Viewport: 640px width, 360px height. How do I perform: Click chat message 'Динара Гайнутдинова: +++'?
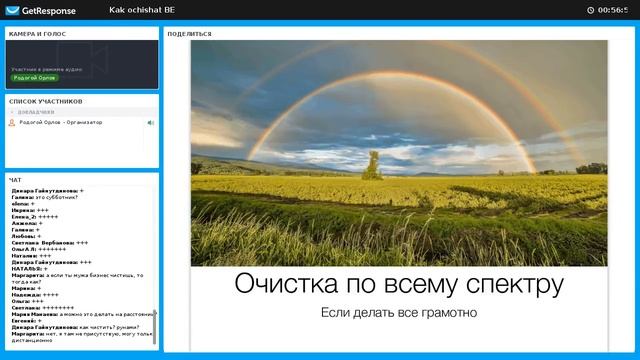[x=51, y=262]
